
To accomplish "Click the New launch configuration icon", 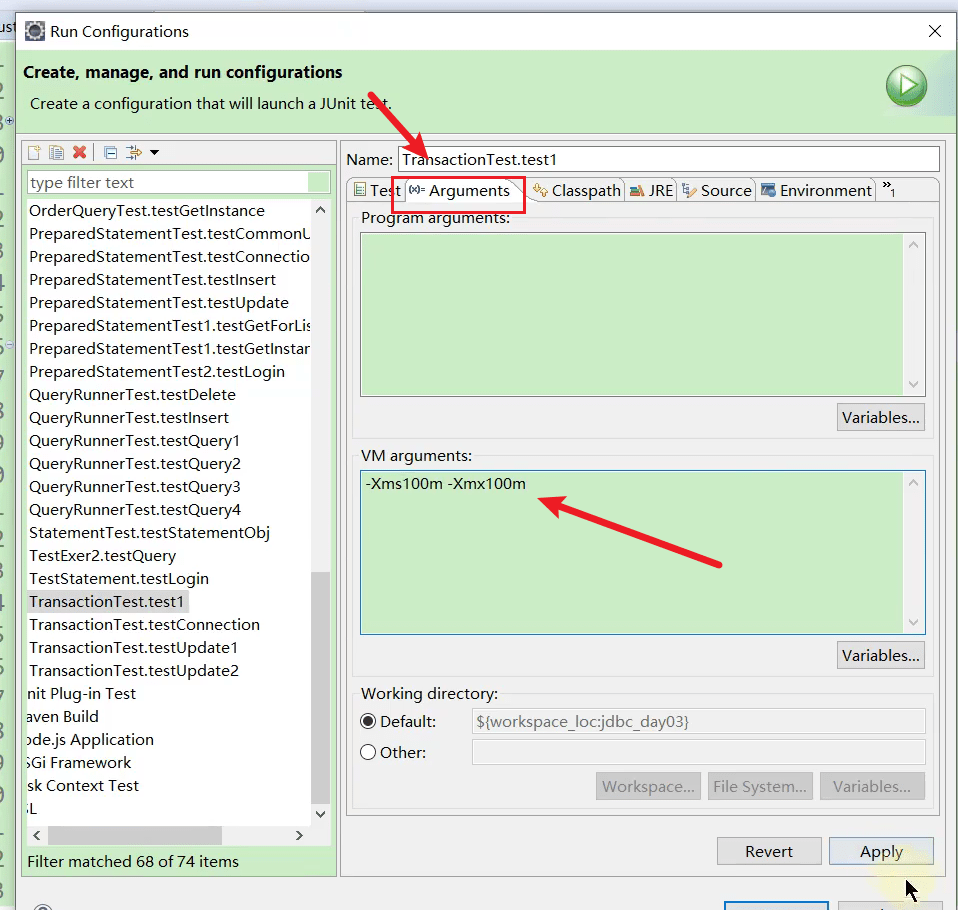I will tap(35, 153).
